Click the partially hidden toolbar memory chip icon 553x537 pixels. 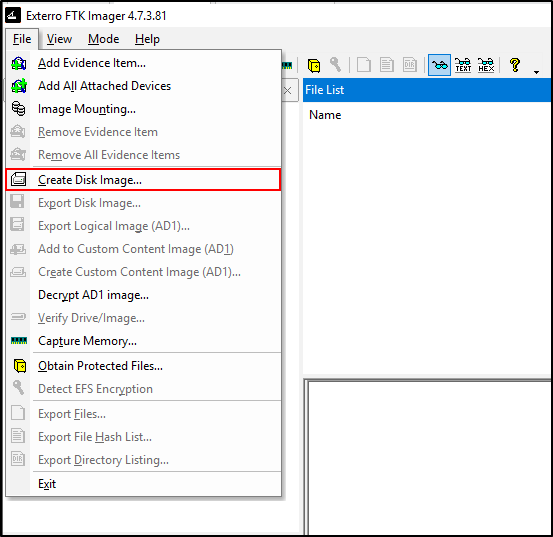click(x=287, y=65)
